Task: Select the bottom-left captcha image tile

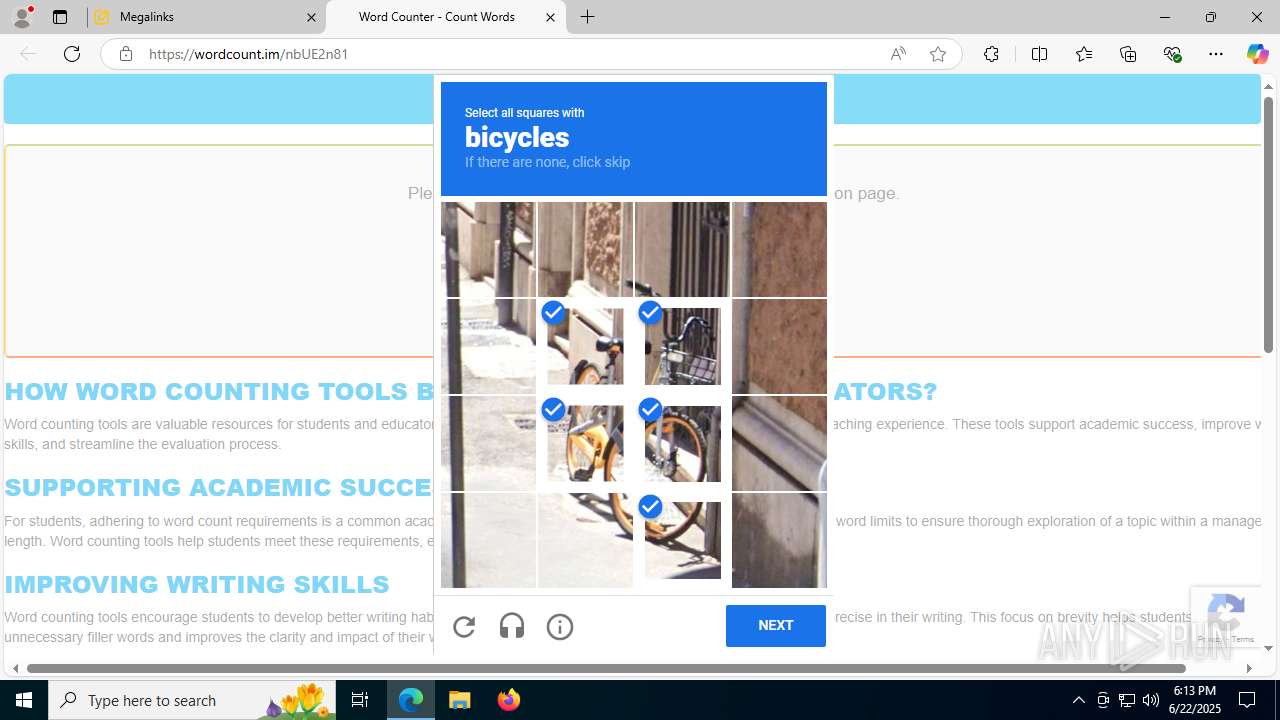Action: pos(488,540)
